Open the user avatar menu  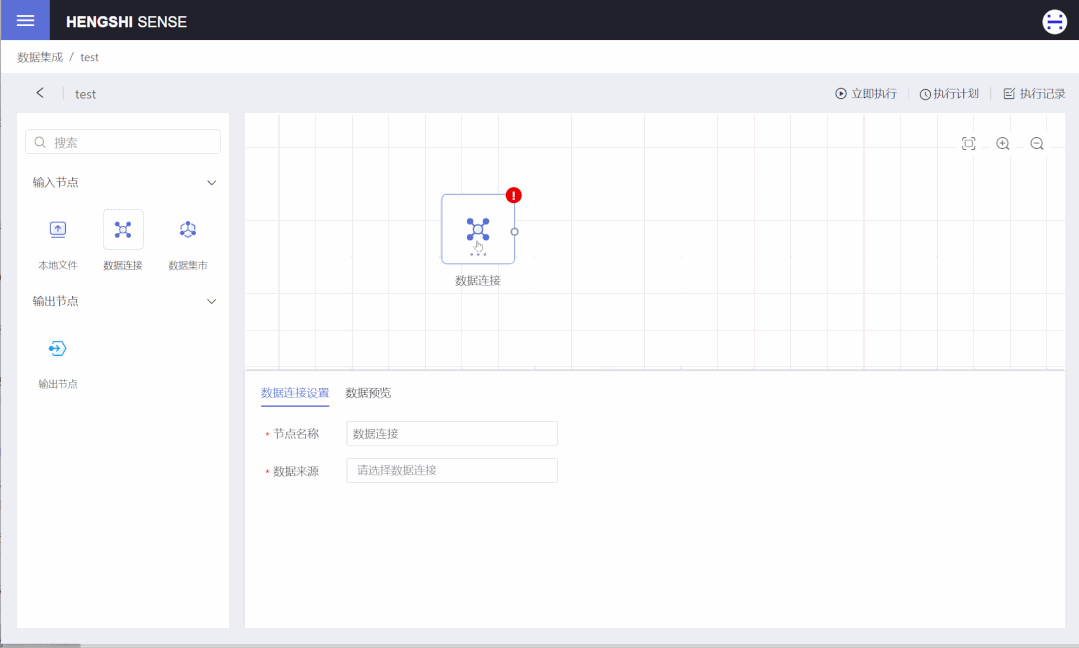point(1054,21)
